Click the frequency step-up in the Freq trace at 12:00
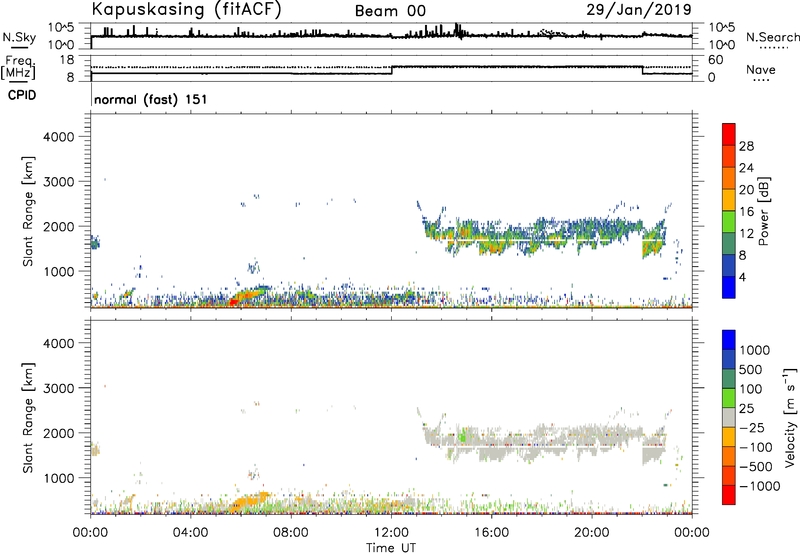Image resolution: width=800 pixels, height=554 pixels. click(x=392, y=70)
